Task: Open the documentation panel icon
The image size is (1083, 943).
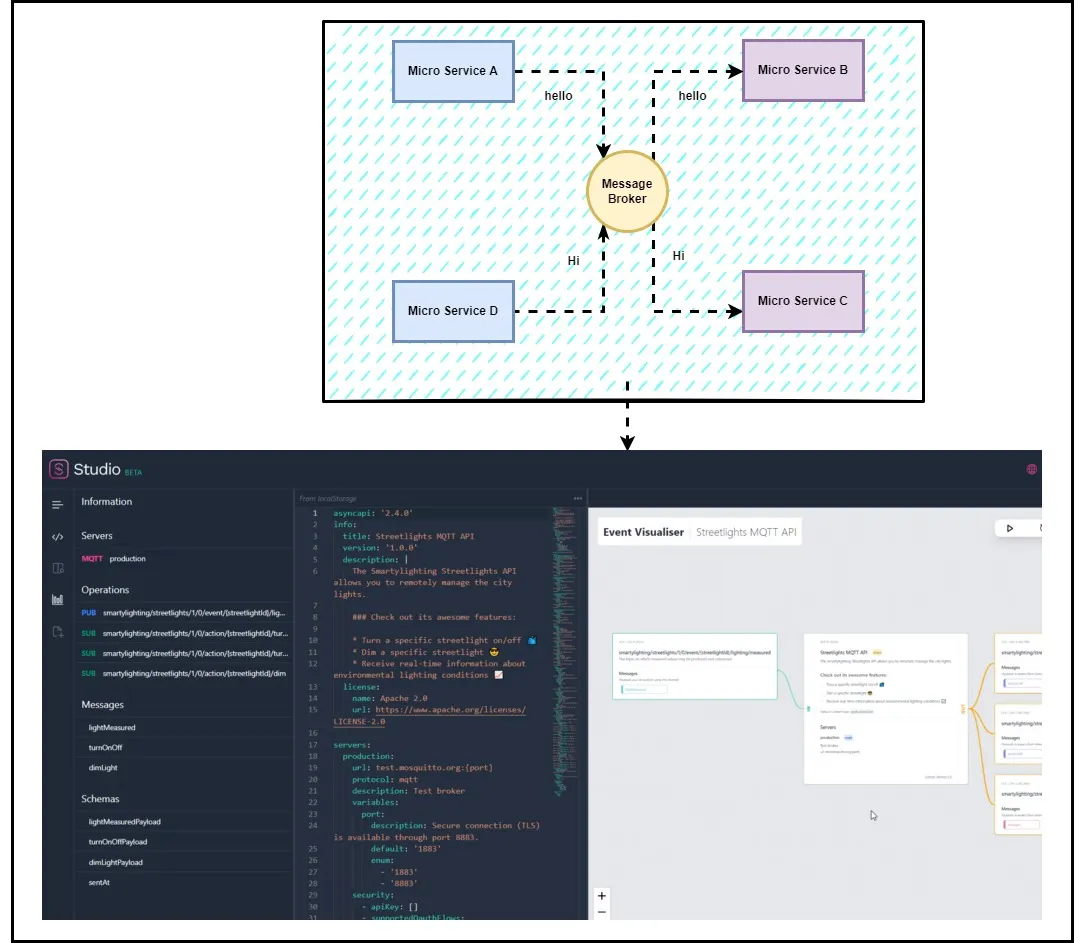Action: point(58,568)
